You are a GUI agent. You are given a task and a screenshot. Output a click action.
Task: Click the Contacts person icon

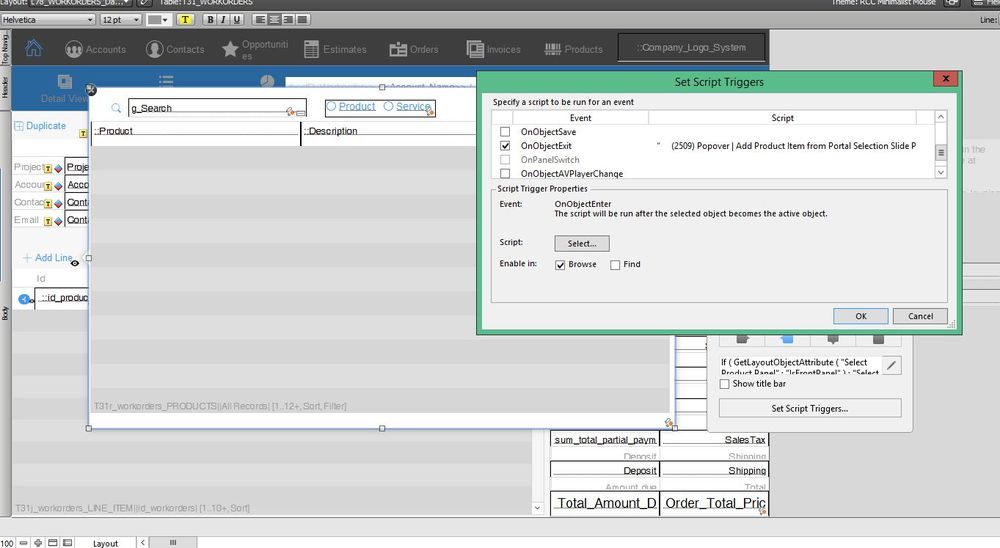pyautogui.click(x=154, y=49)
